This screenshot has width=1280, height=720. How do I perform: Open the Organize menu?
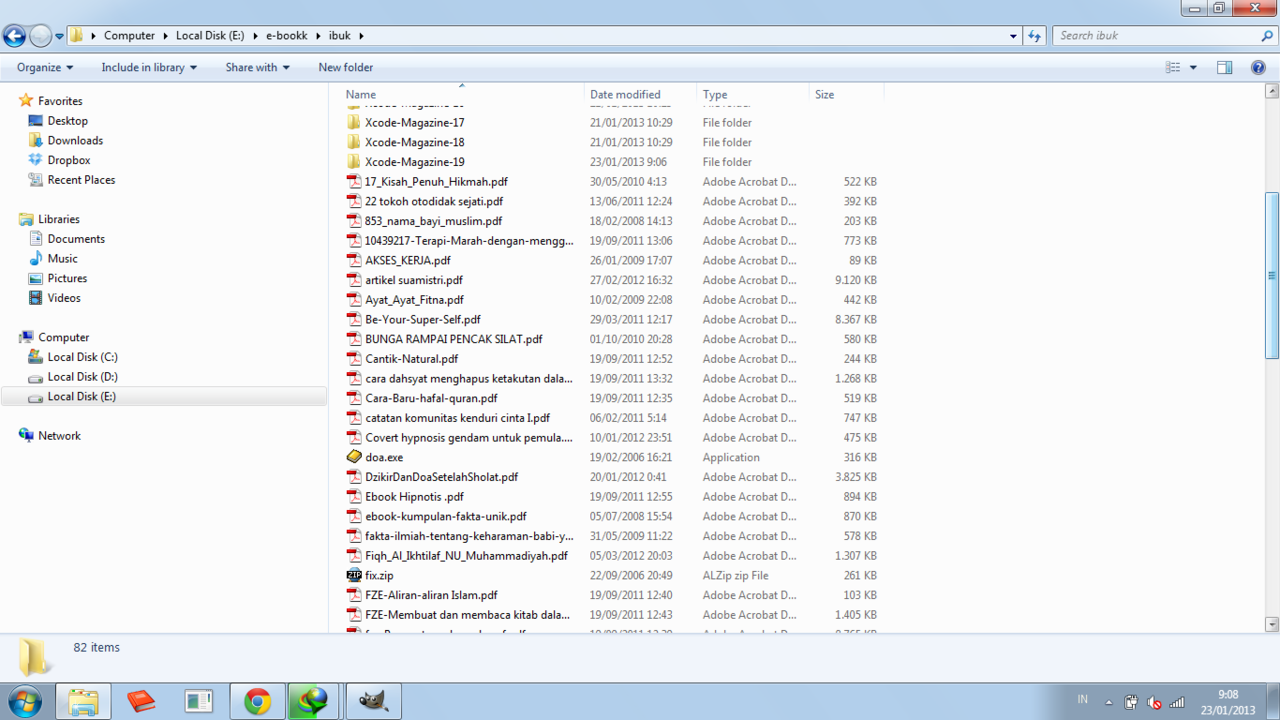point(45,67)
